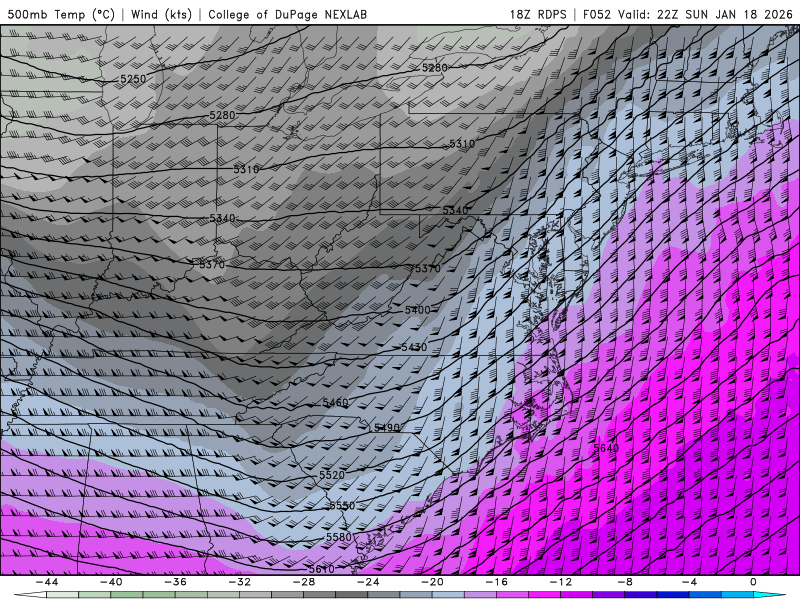
Task: Click the 18Z RDPS model run label
Action: tap(538, 14)
